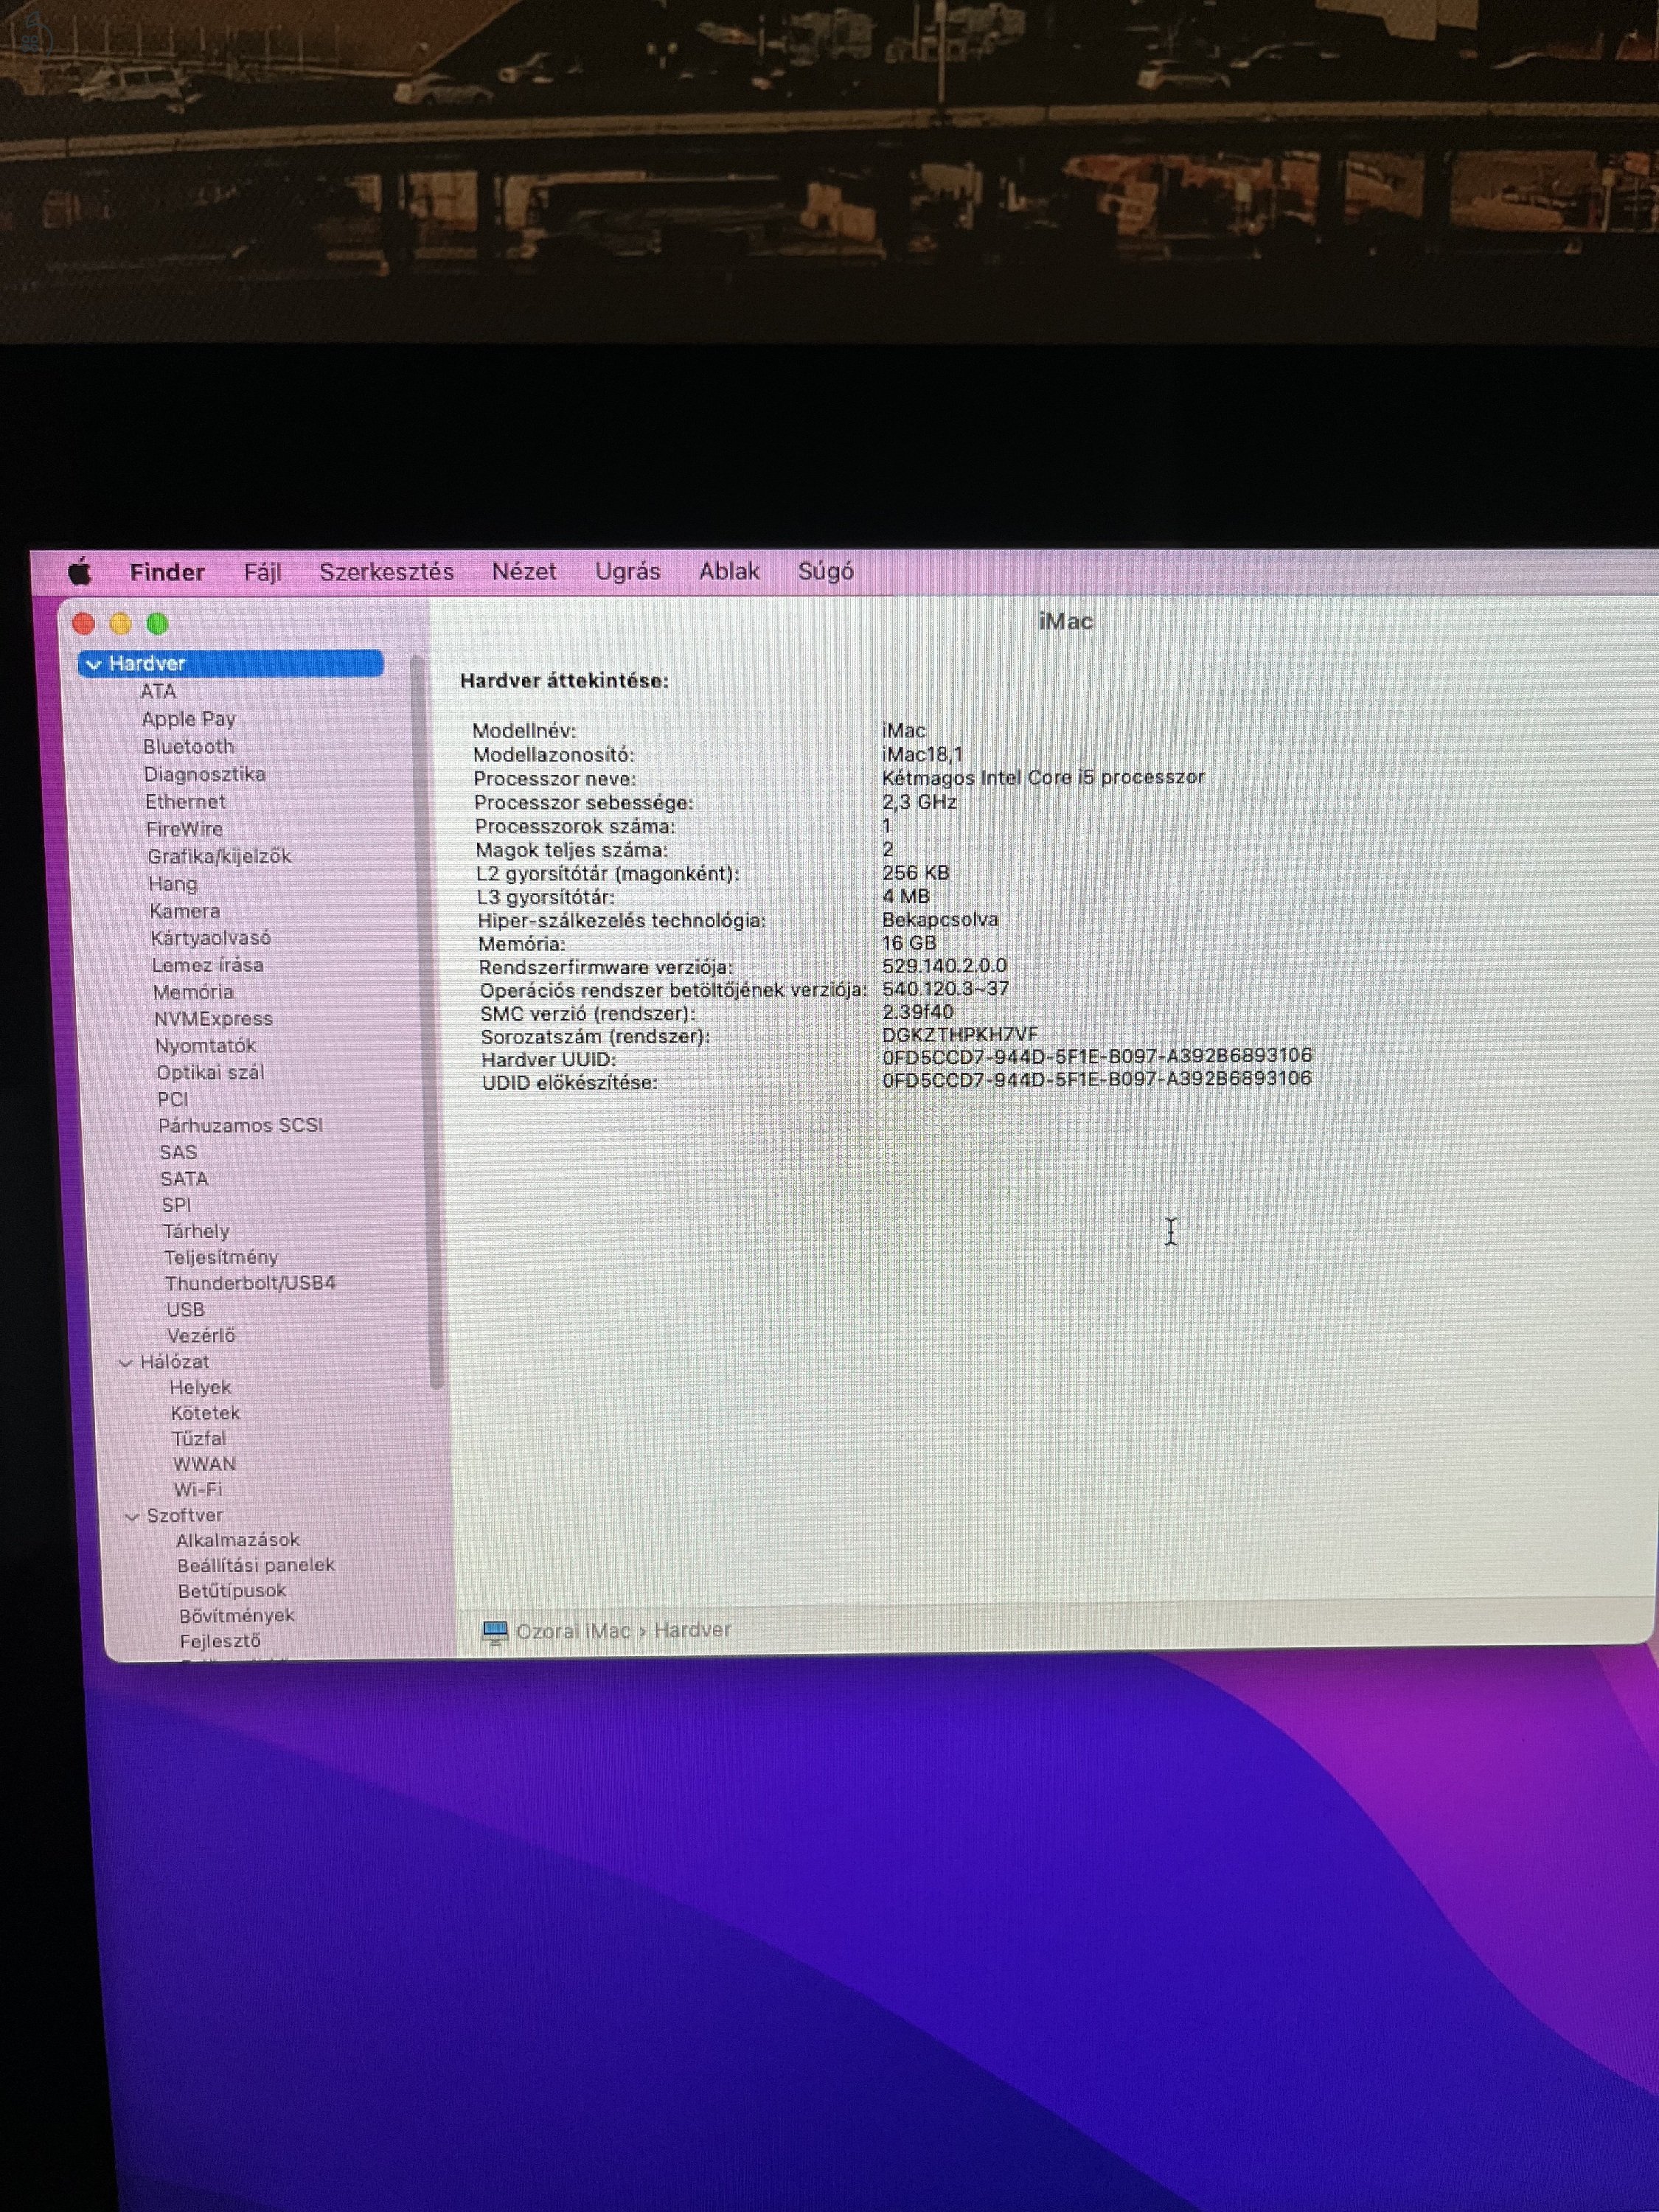Click the computer icon in path bar
This screenshot has width=1659, height=2212.
click(x=495, y=1633)
